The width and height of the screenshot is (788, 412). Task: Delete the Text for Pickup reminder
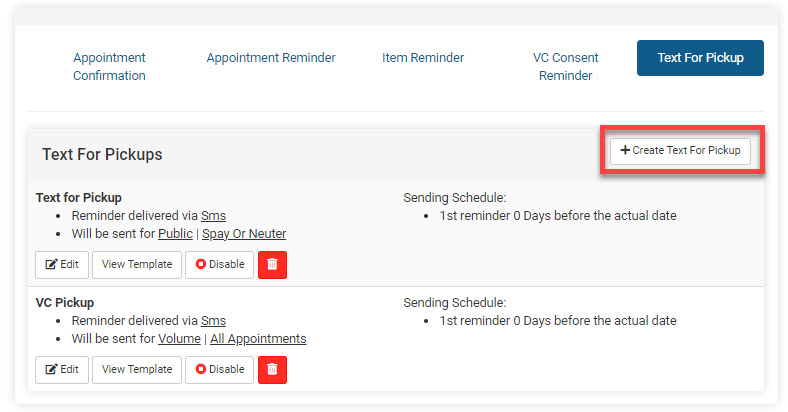coord(272,265)
